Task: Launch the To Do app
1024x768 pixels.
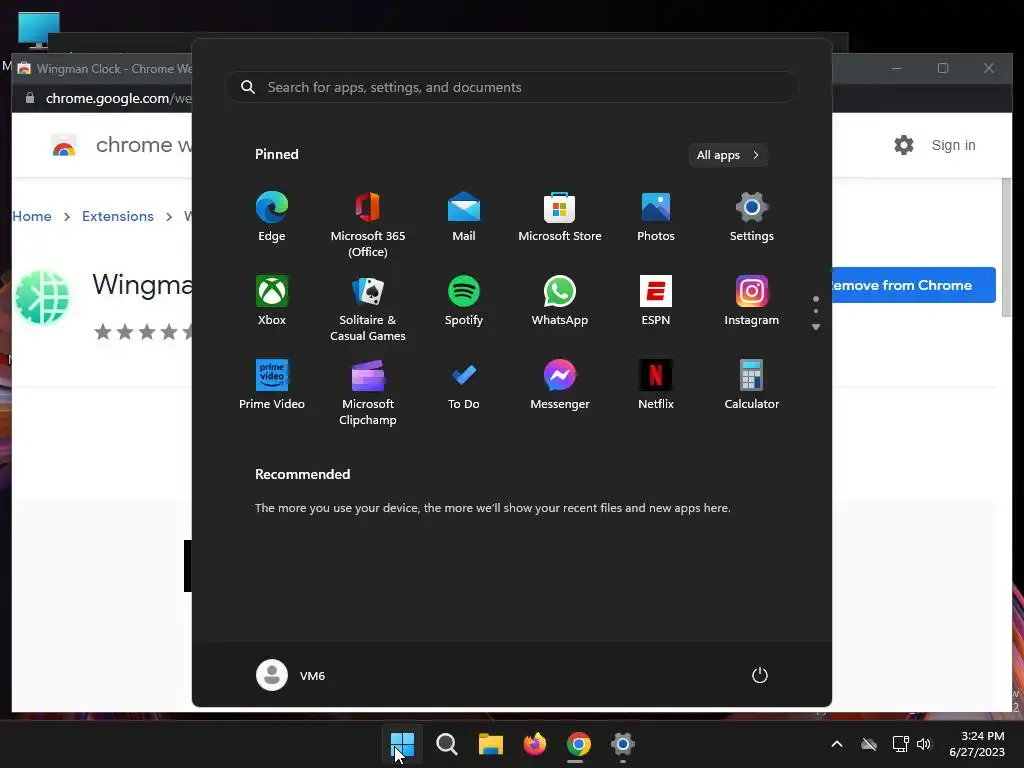Action: coord(464,385)
